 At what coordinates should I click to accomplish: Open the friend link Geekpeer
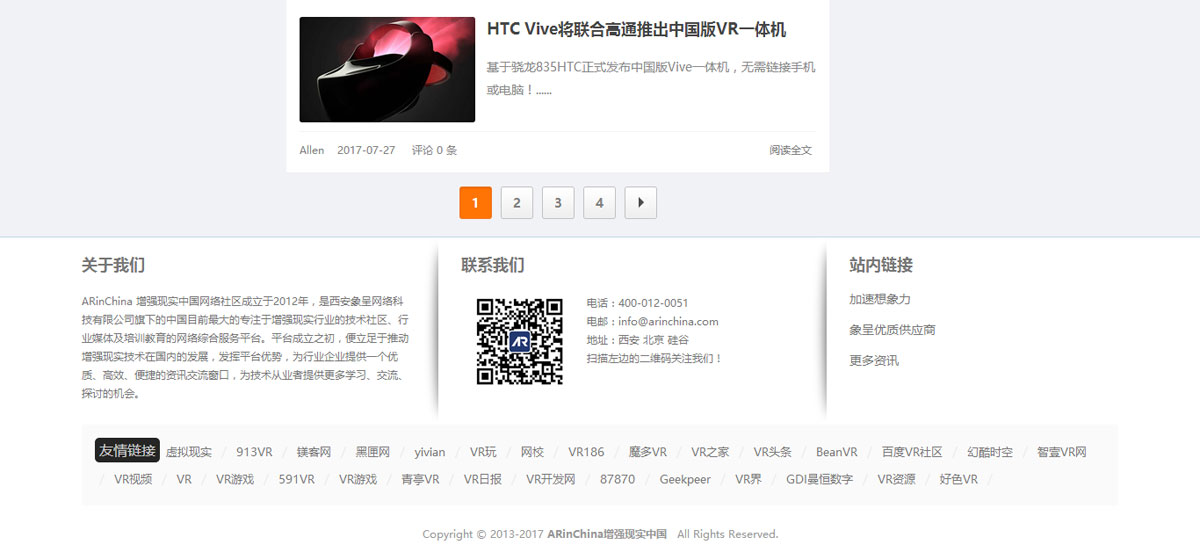coord(685,479)
